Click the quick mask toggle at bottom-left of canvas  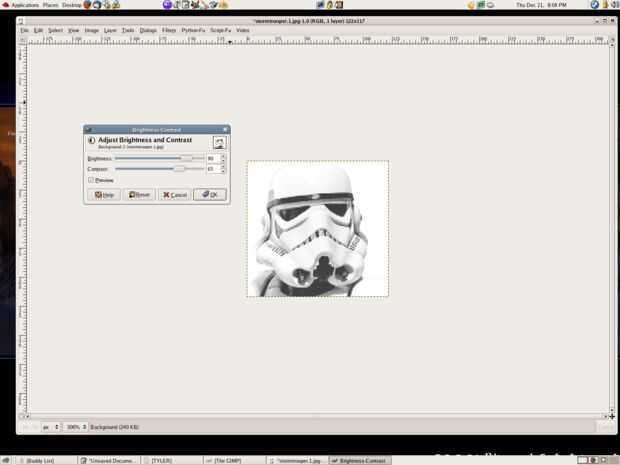point(22,416)
